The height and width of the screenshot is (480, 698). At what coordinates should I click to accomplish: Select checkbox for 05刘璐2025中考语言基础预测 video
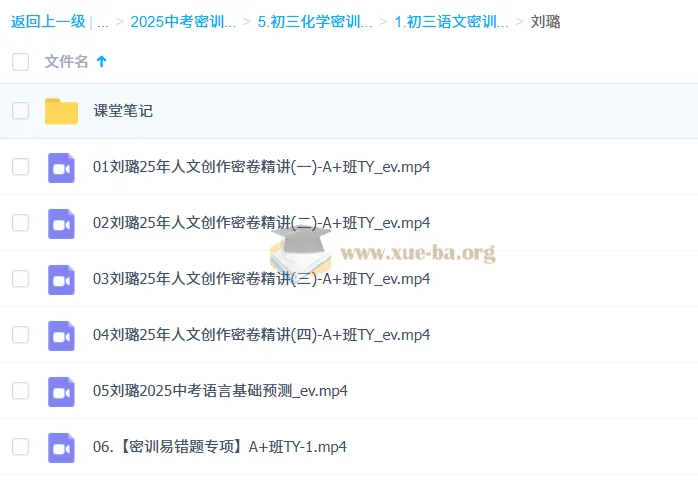click(x=20, y=391)
